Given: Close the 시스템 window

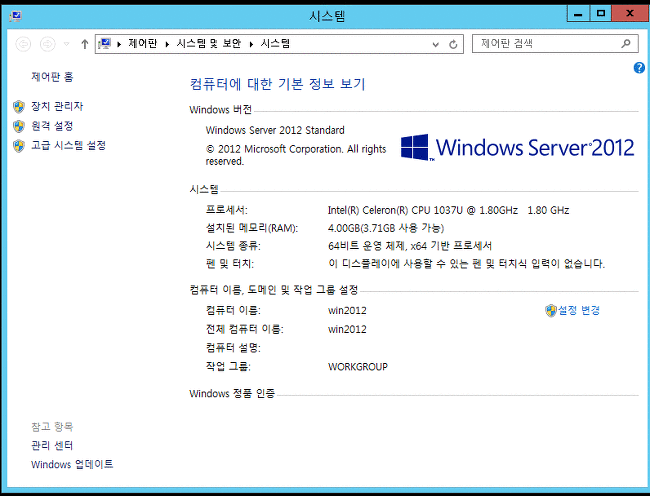Looking at the screenshot, I should coord(630,14).
